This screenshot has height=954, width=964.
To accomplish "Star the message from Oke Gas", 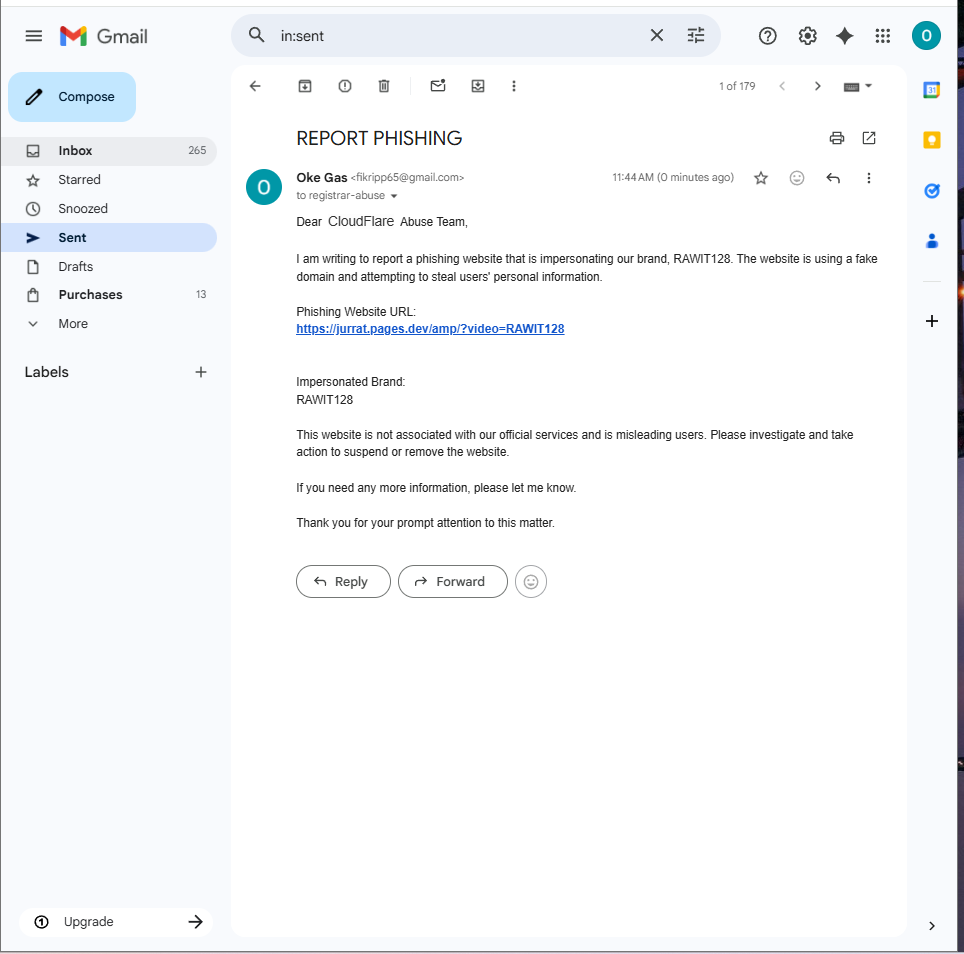I will [761, 178].
